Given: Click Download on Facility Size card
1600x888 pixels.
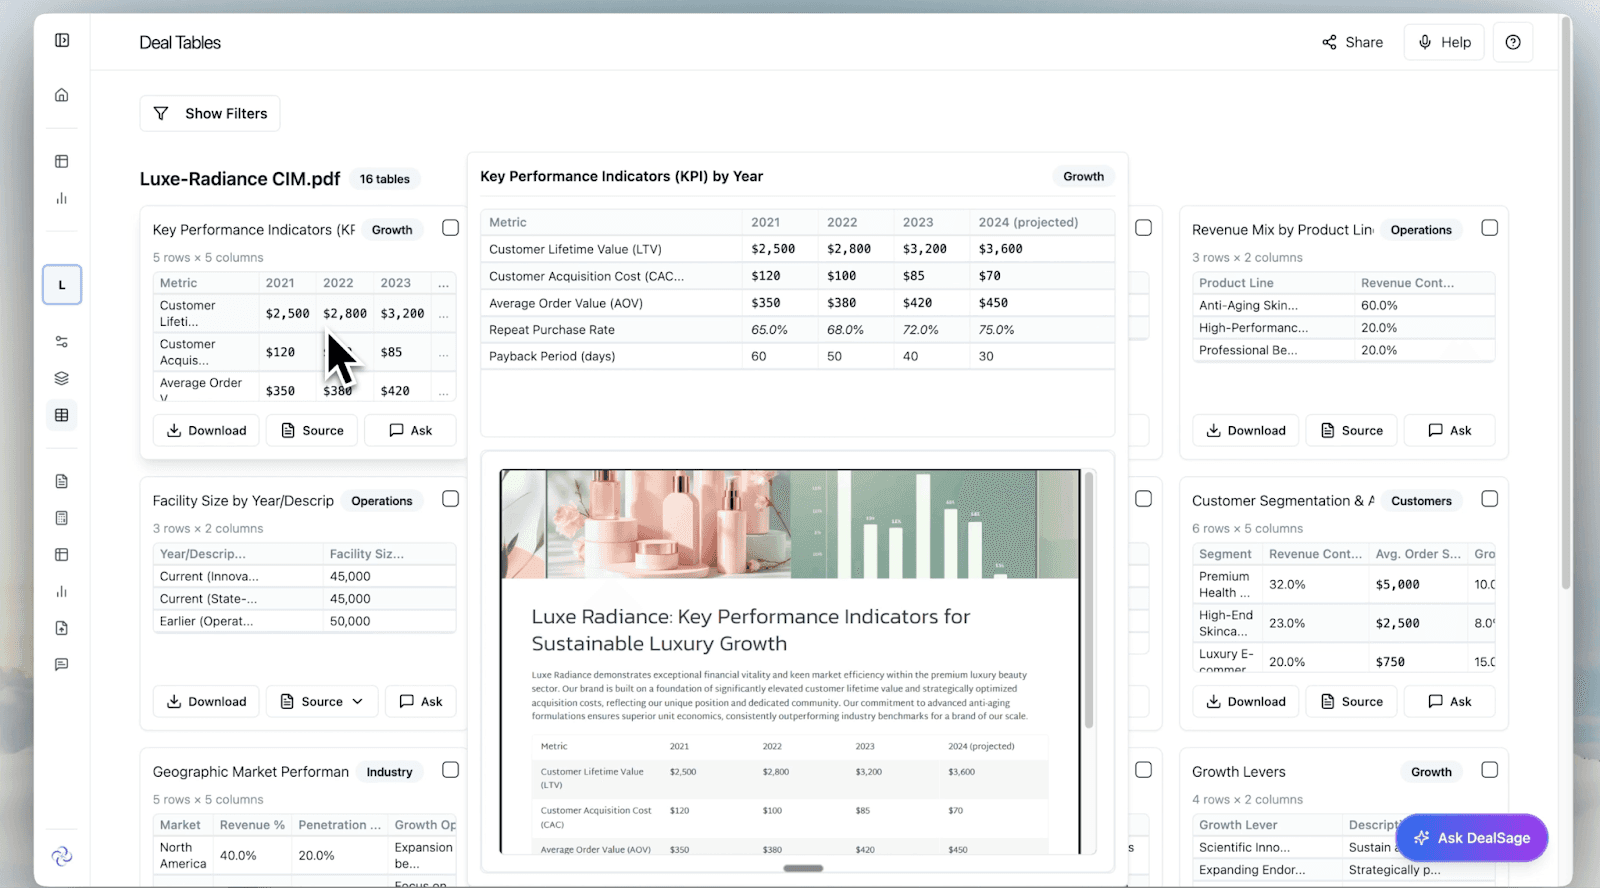Looking at the screenshot, I should [x=206, y=701].
